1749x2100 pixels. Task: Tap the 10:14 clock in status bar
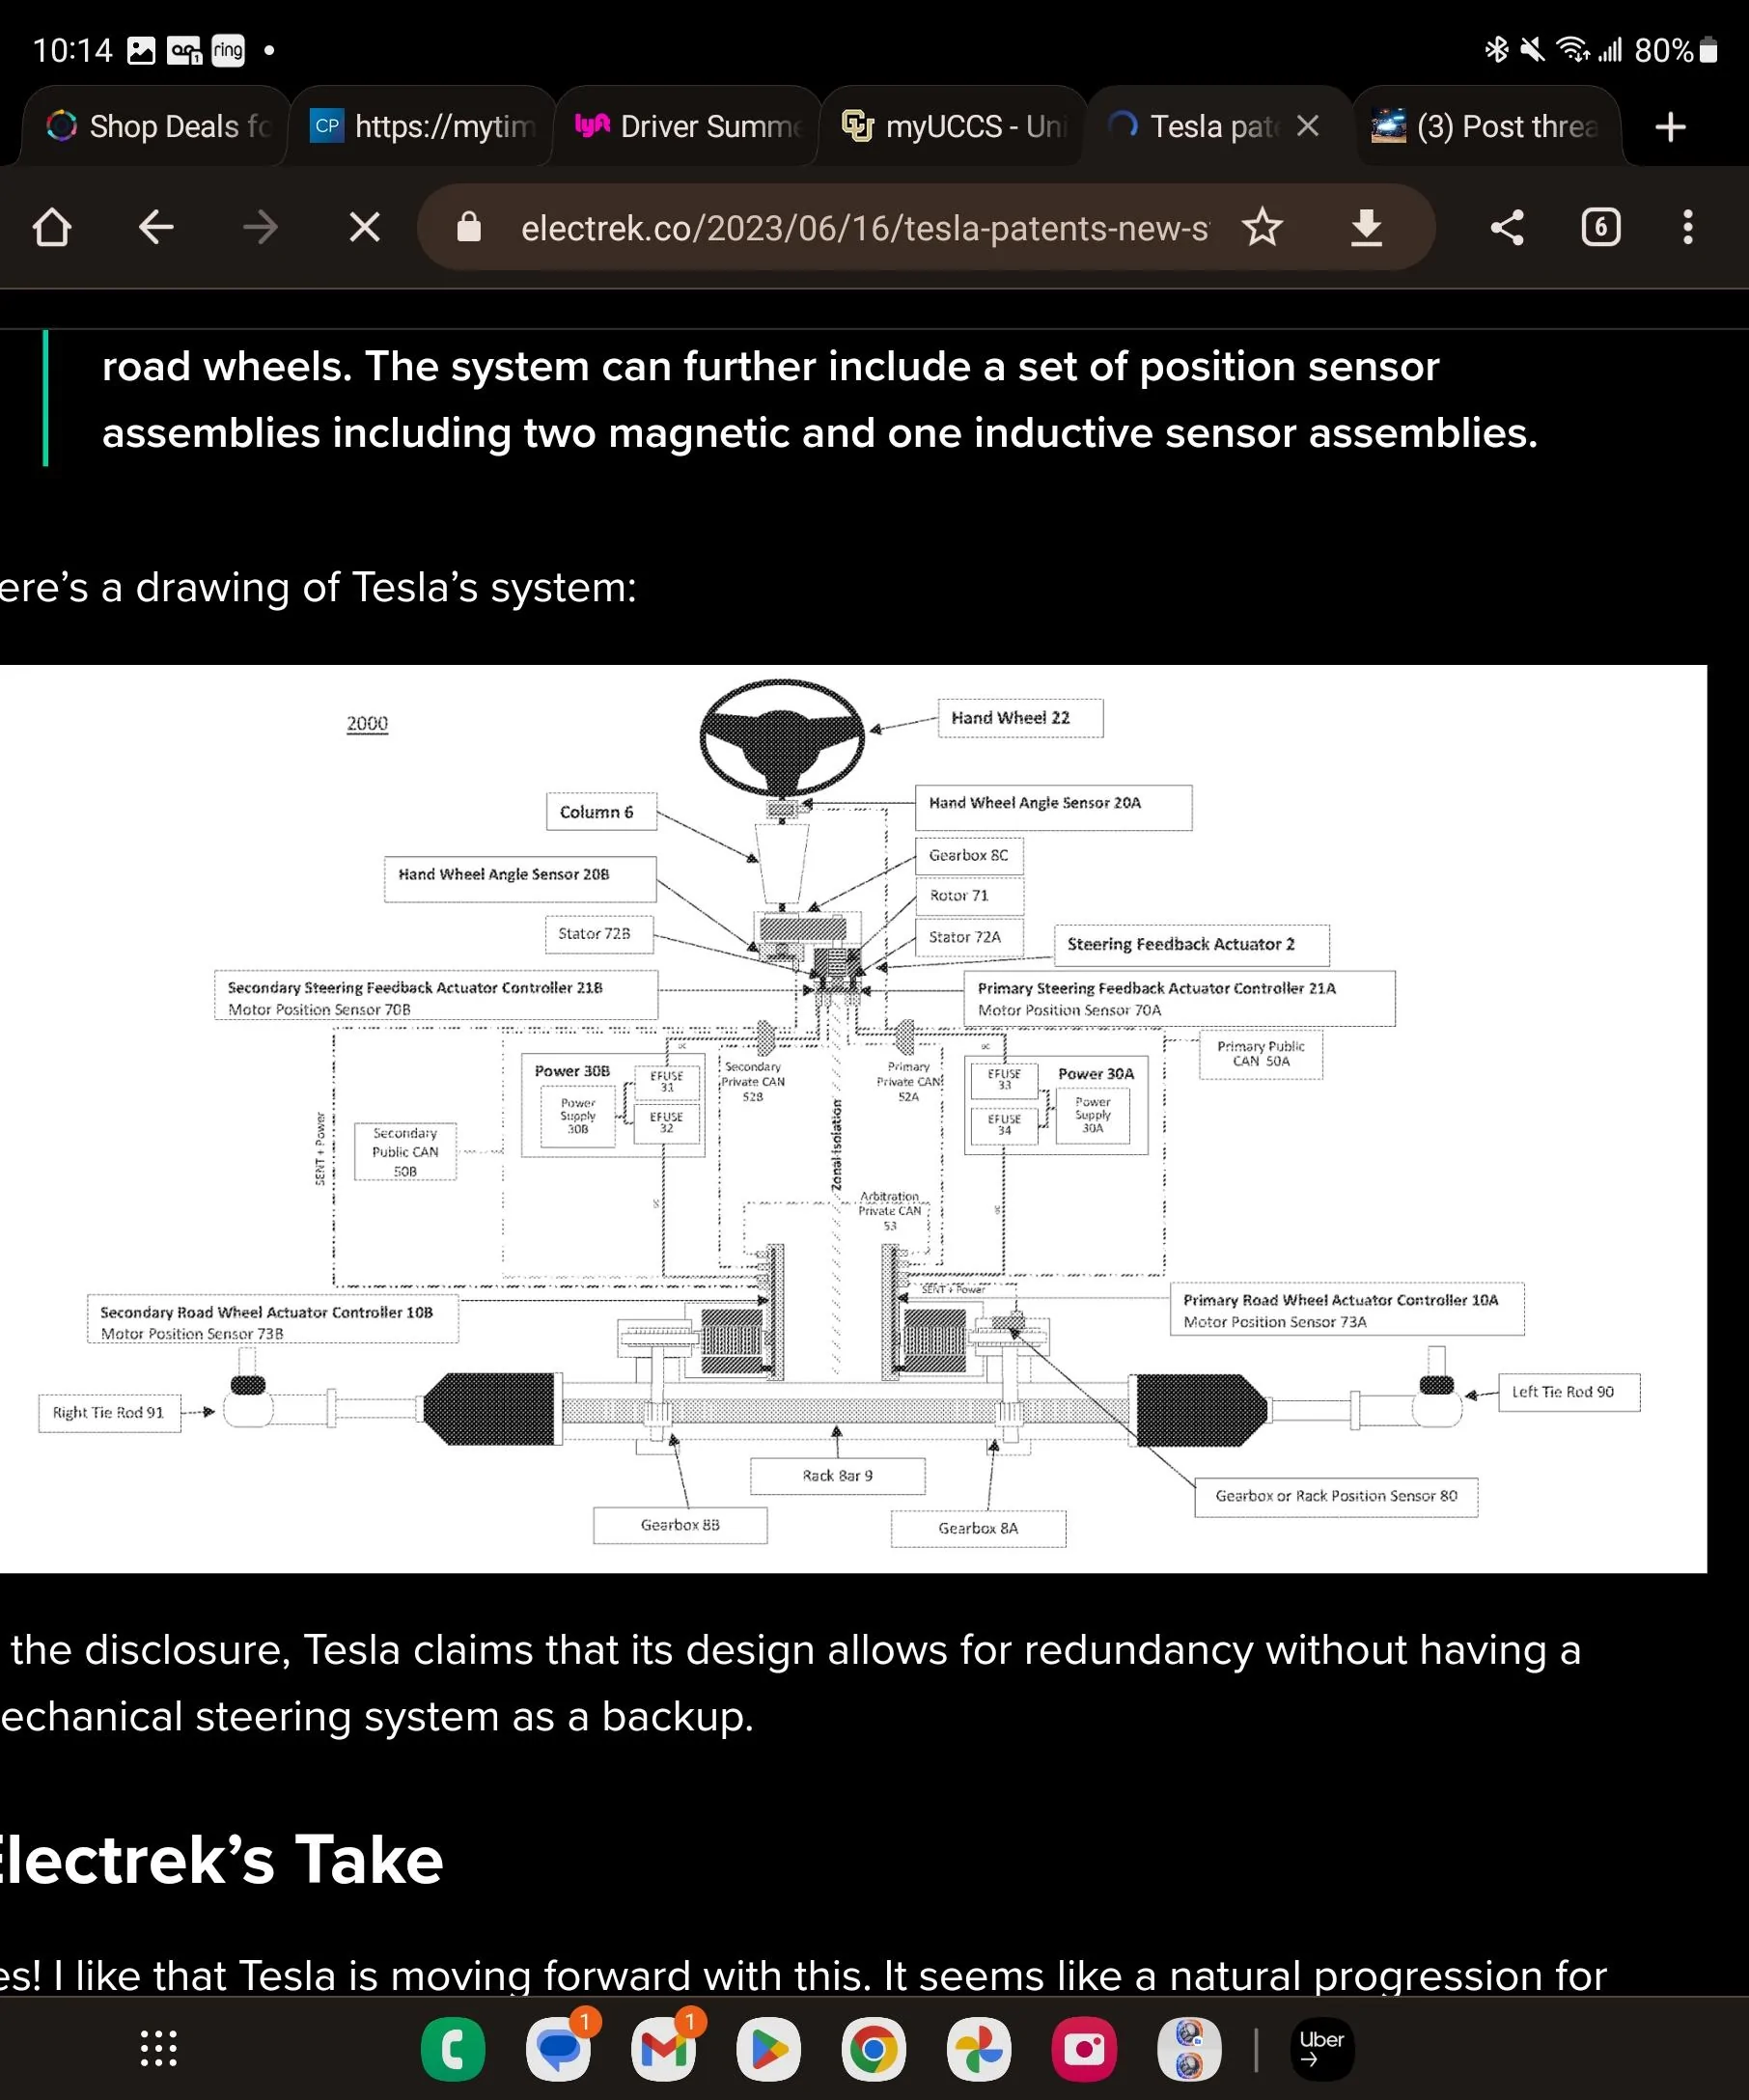pyautogui.click(x=72, y=50)
